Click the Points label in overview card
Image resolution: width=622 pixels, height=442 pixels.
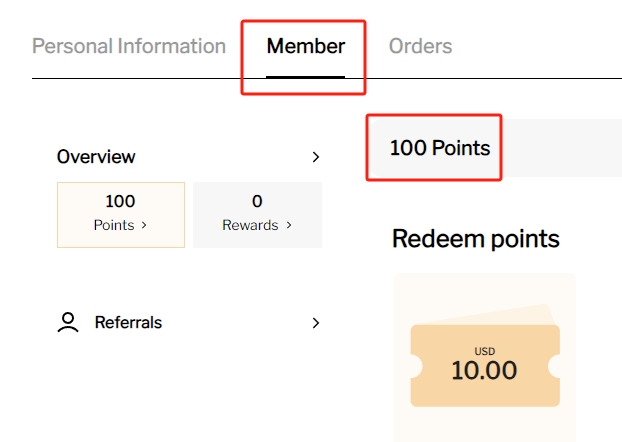[114, 226]
